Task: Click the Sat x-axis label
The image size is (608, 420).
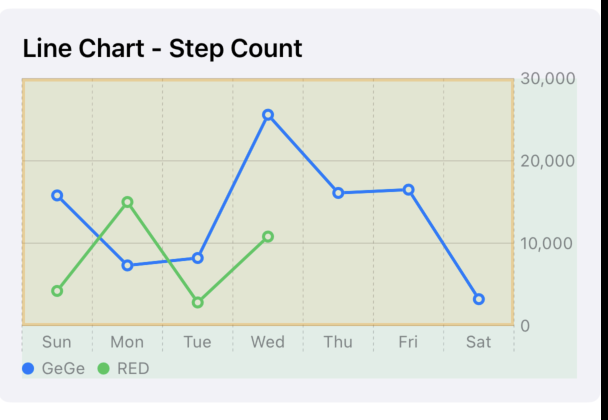Action: point(478,342)
